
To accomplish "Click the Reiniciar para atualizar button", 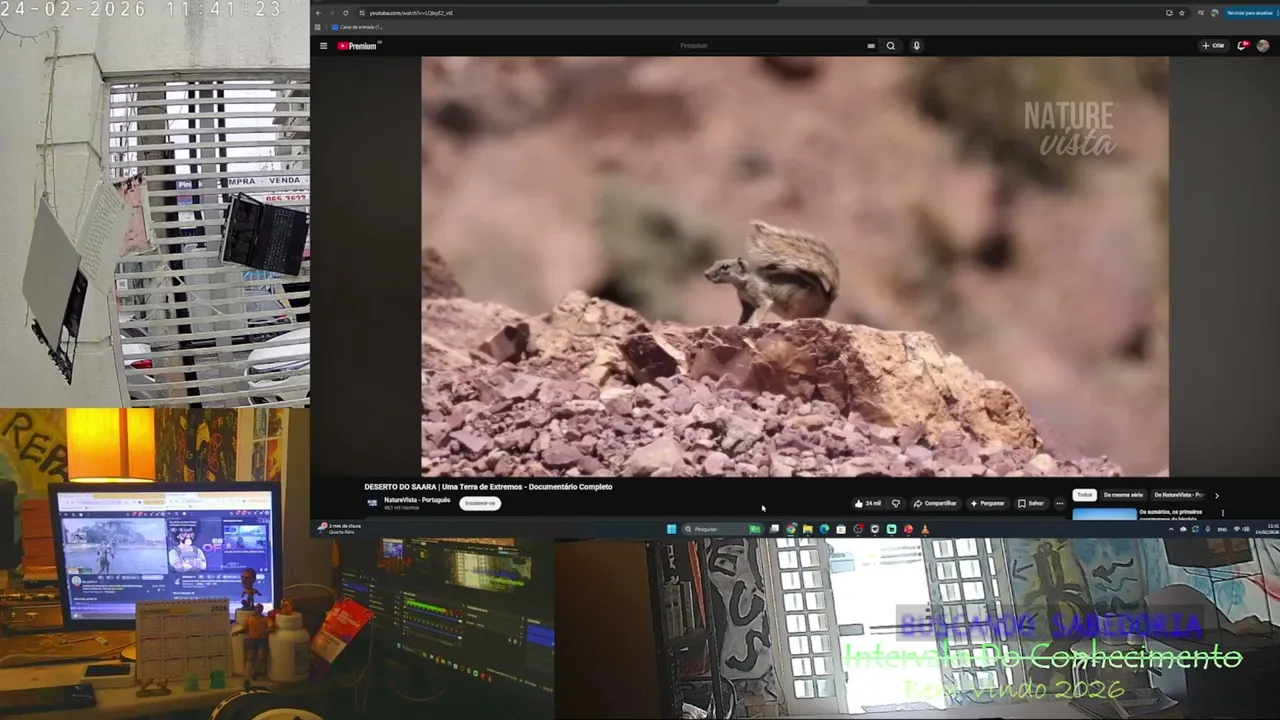I will 1250,13.
